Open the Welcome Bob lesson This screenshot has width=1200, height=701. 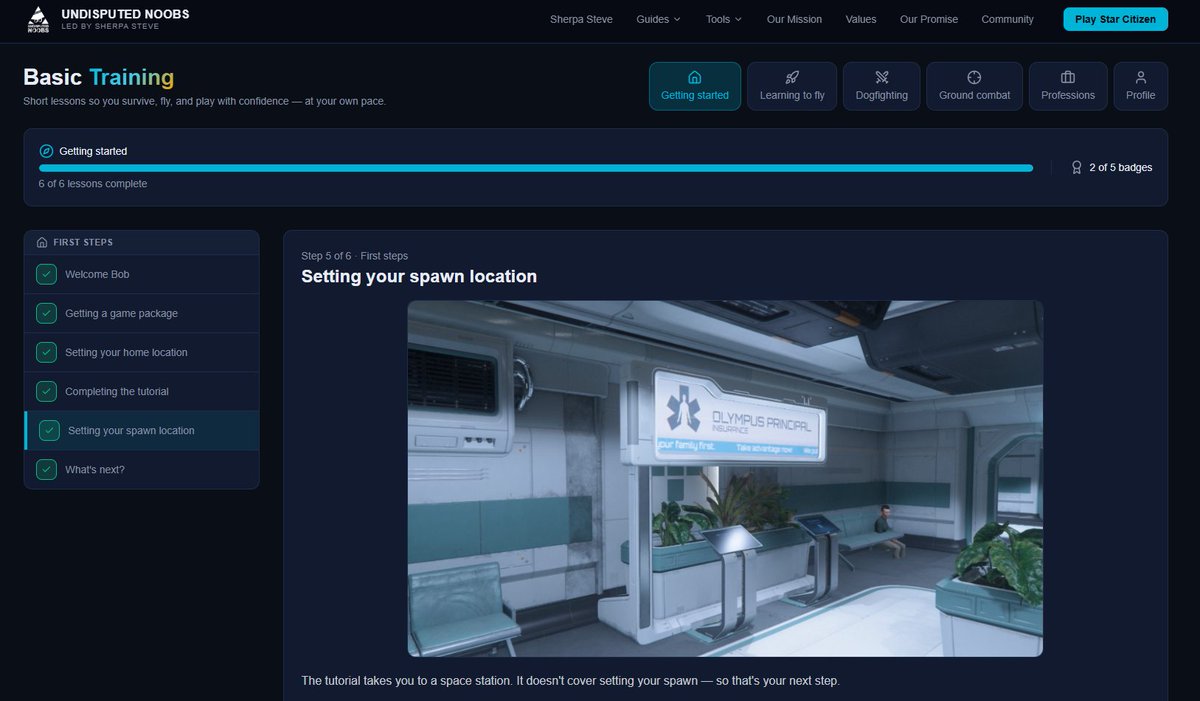click(142, 274)
